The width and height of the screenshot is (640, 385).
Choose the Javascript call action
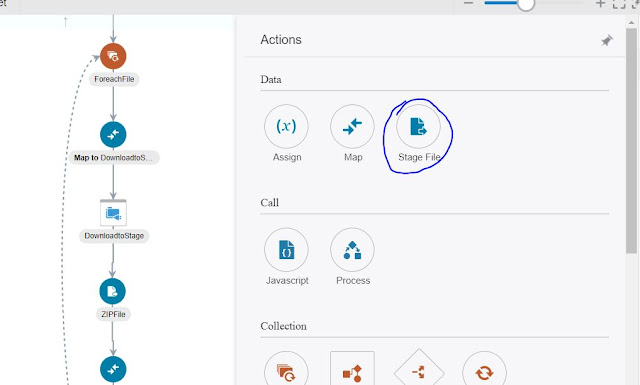[286, 249]
